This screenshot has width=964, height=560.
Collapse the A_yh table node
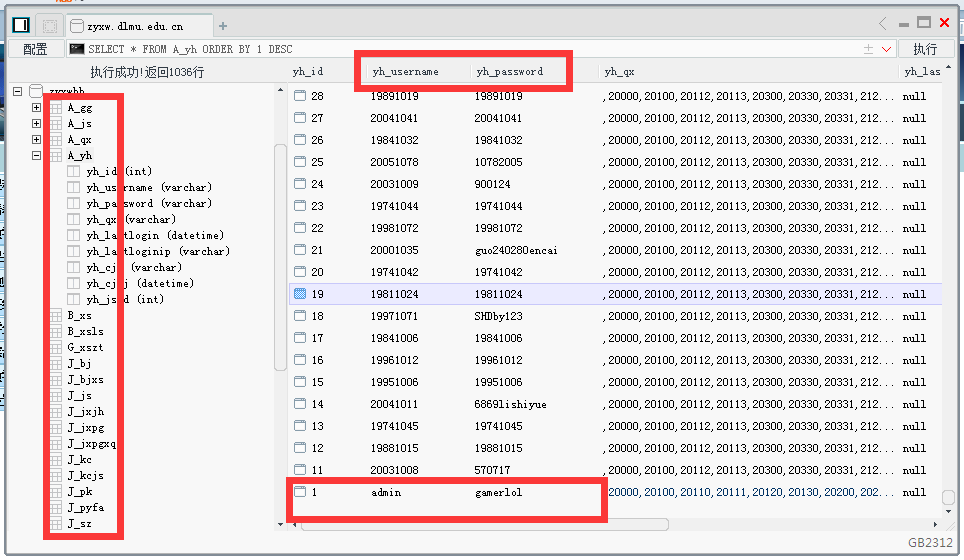coord(36,156)
